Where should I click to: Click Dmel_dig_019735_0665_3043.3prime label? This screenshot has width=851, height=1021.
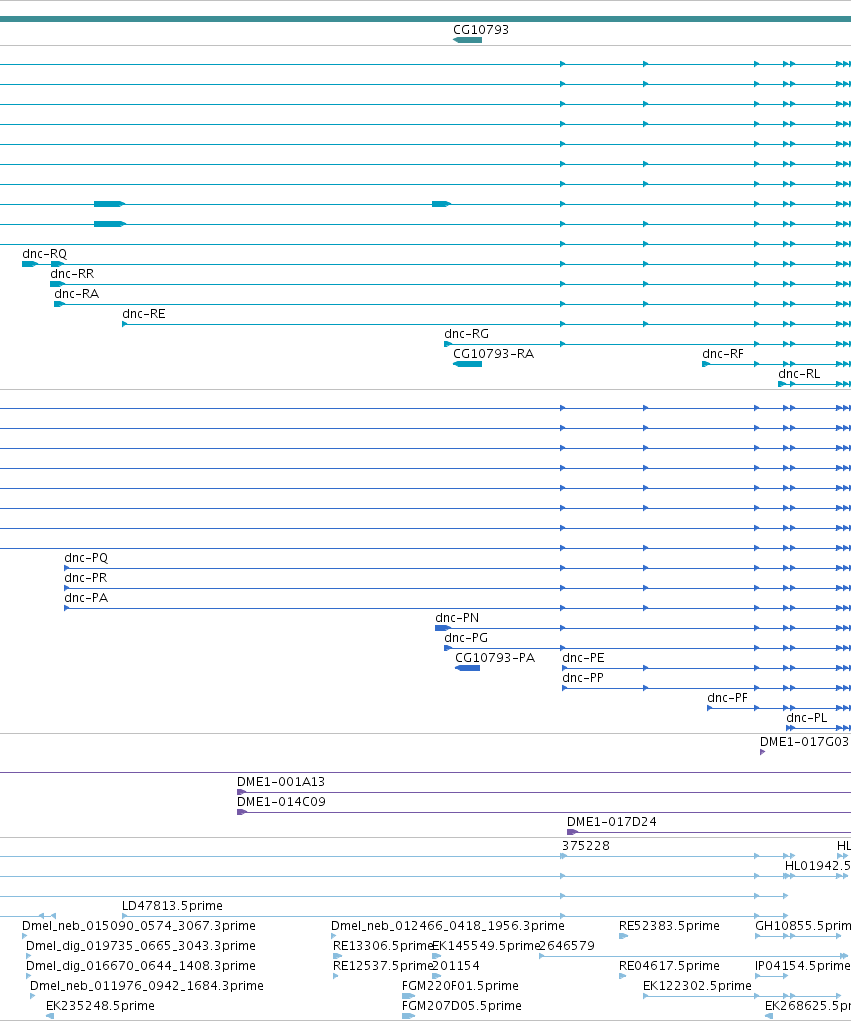tap(141, 946)
